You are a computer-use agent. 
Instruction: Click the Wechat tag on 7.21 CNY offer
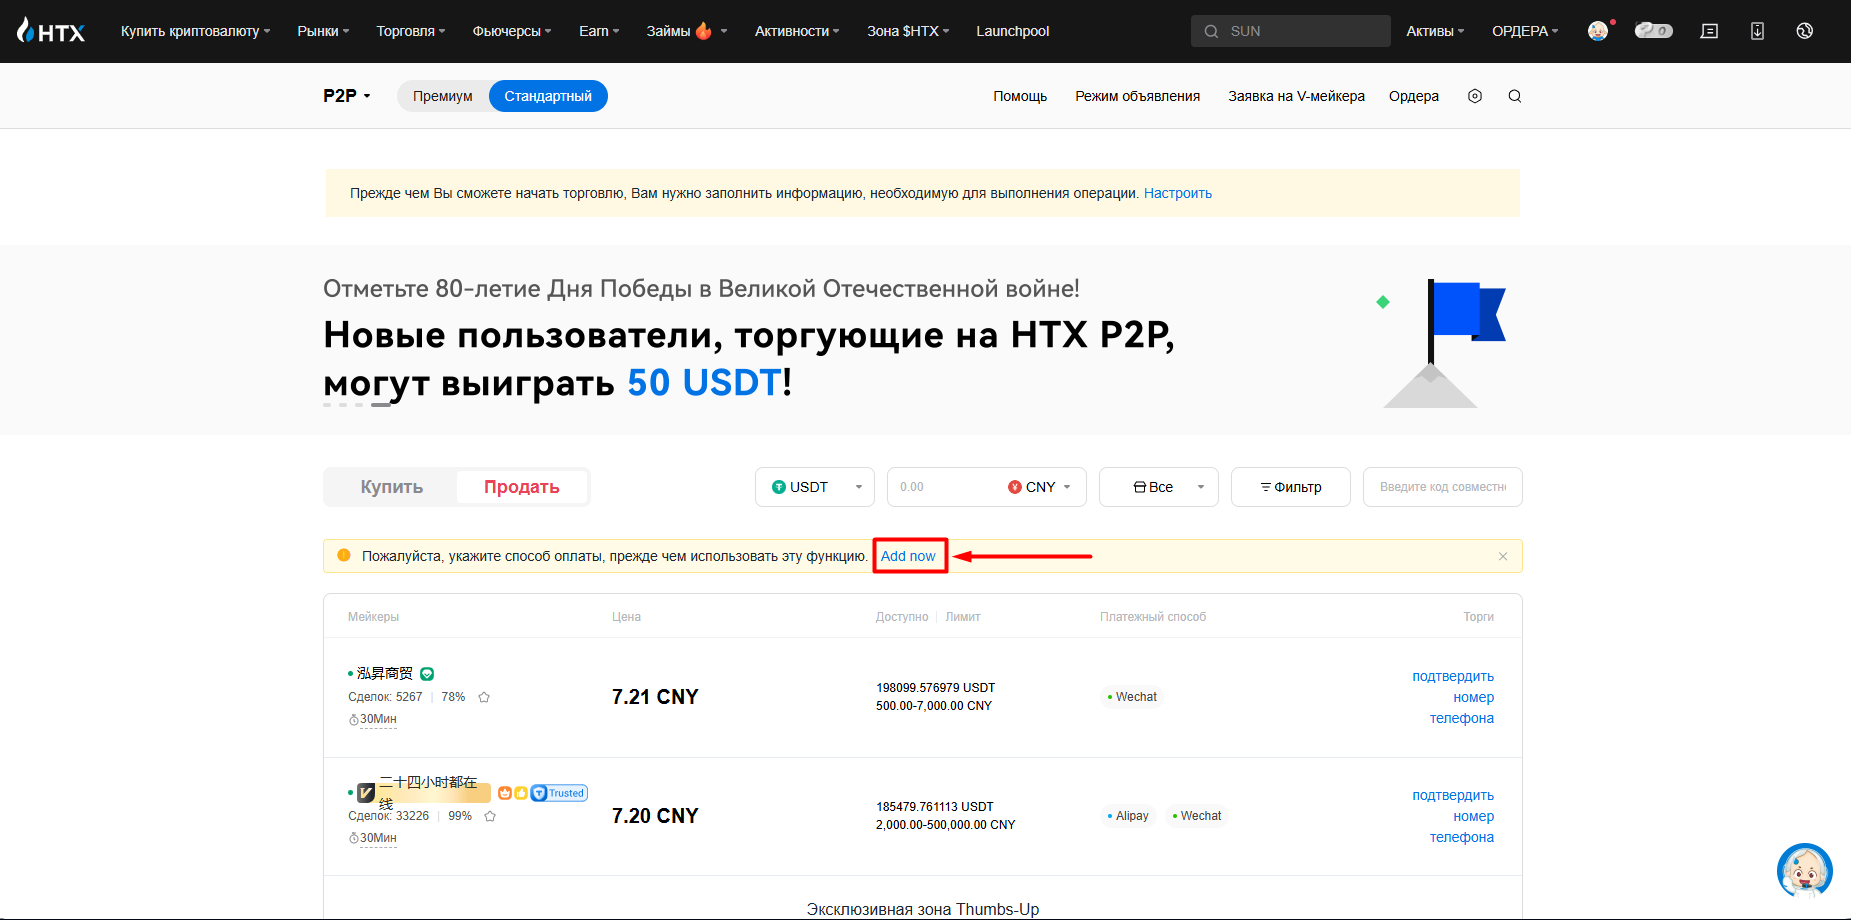click(x=1132, y=697)
